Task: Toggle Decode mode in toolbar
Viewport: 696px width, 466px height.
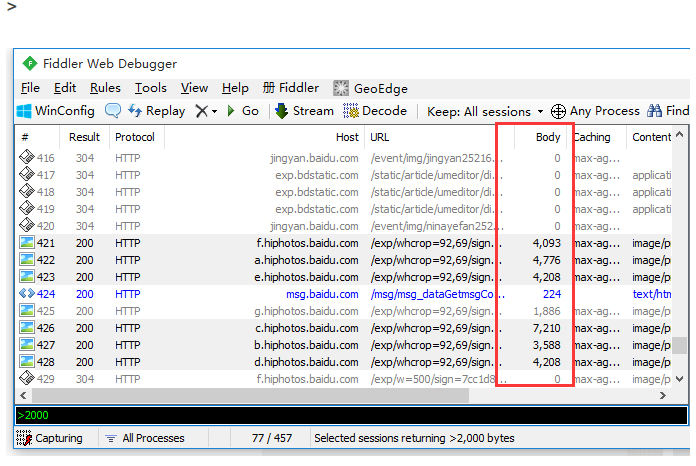Action: (375, 111)
